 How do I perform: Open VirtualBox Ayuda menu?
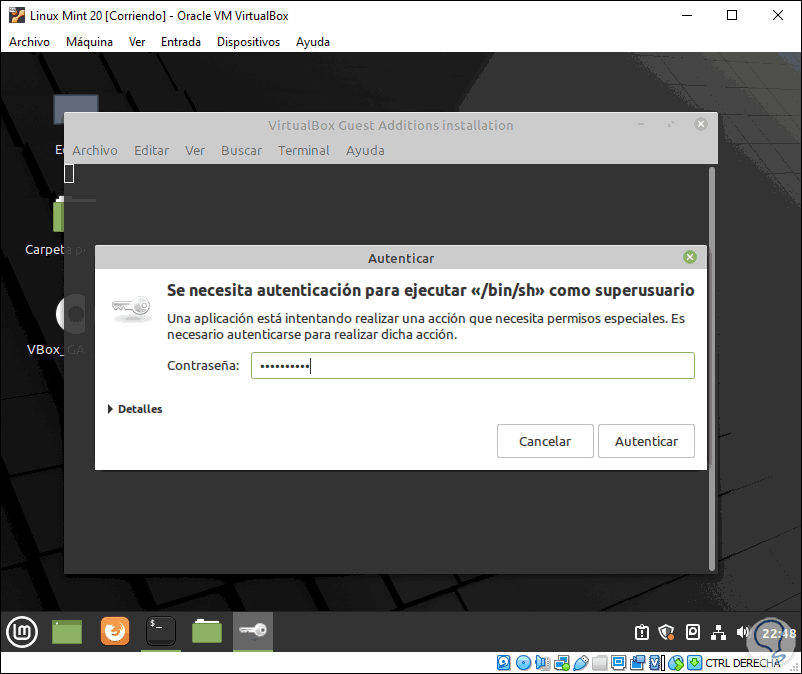pyautogui.click(x=313, y=42)
